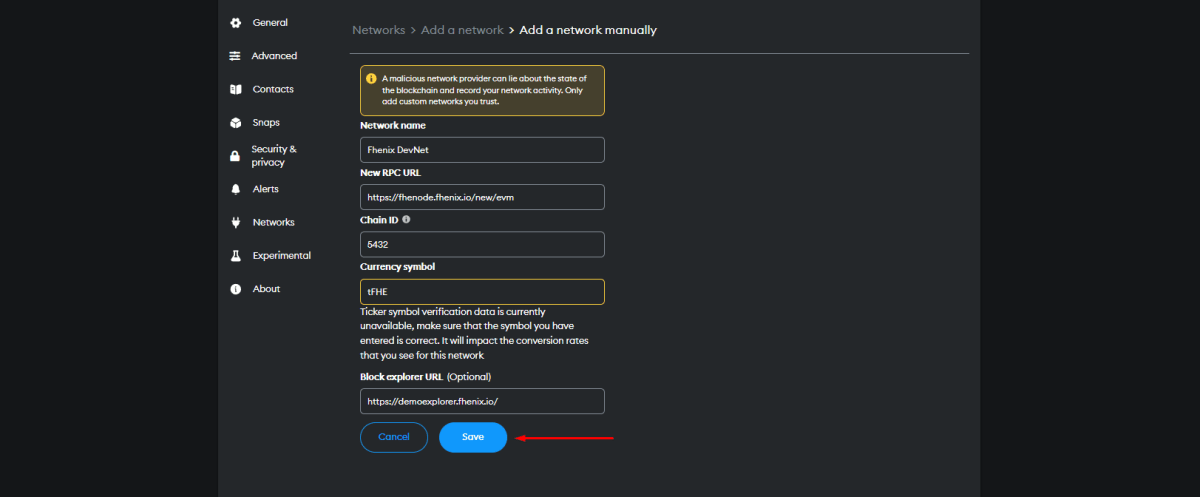The image size is (1200, 497).
Task: Click the Networks plug icon
Action: coord(235,222)
